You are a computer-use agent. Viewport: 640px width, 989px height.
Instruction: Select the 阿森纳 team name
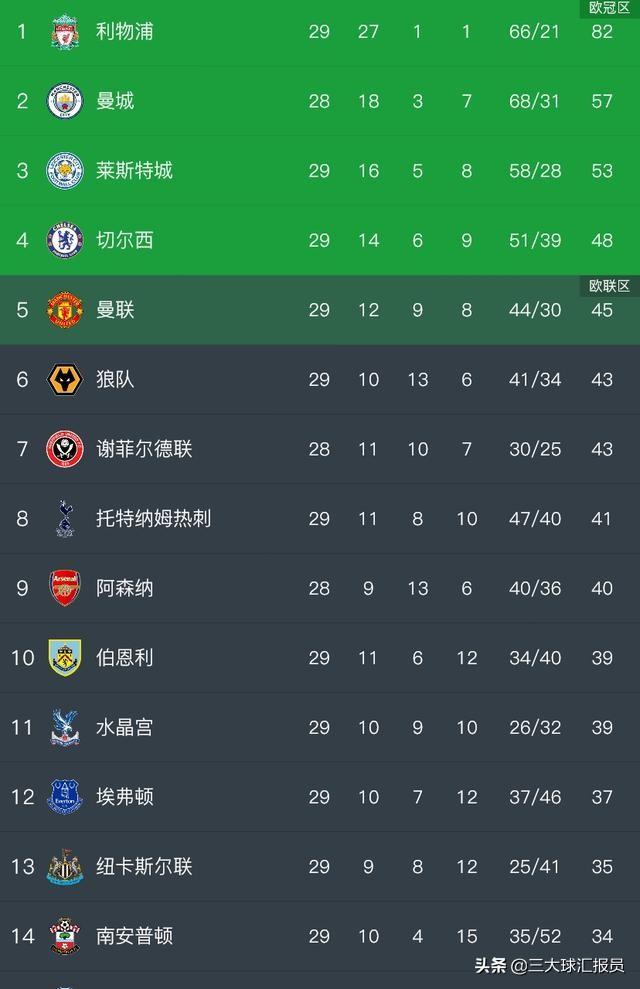tap(125, 588)
